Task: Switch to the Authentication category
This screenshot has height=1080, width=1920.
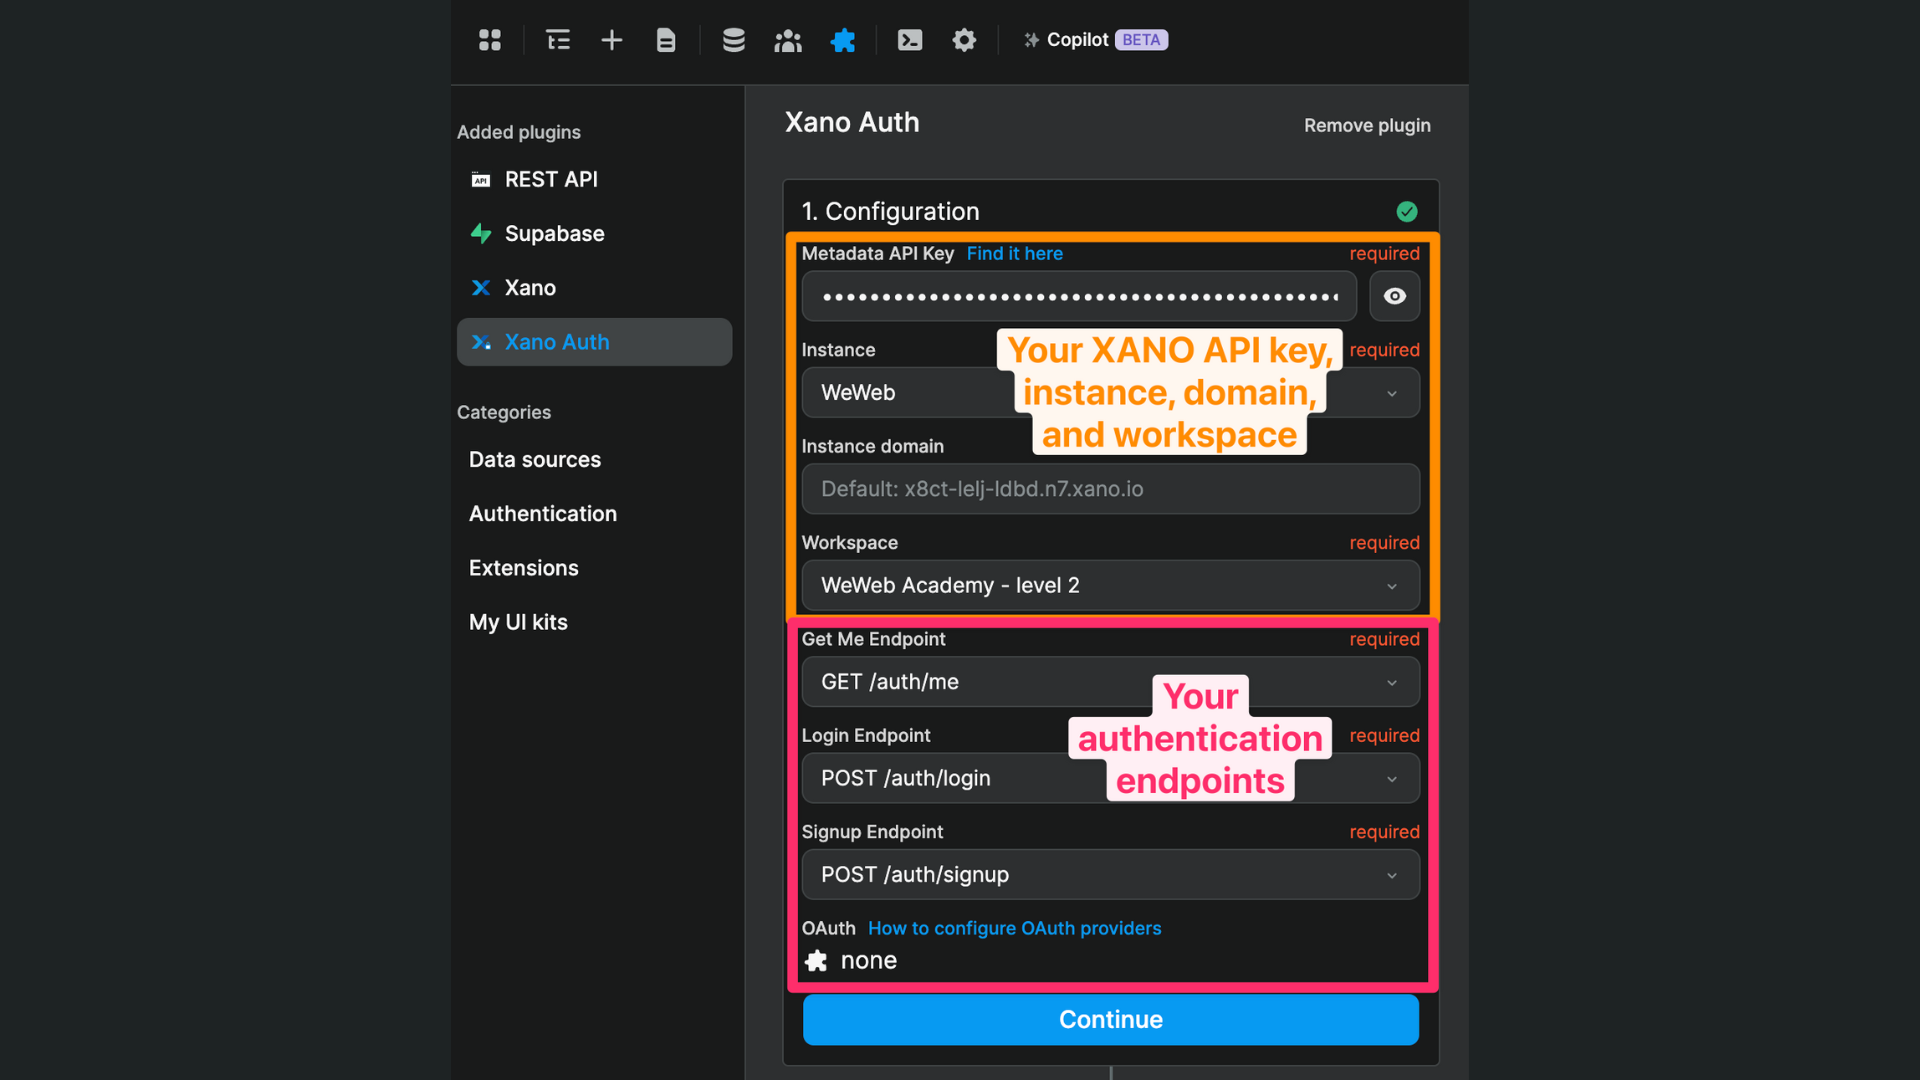Action: pos(542,513)
